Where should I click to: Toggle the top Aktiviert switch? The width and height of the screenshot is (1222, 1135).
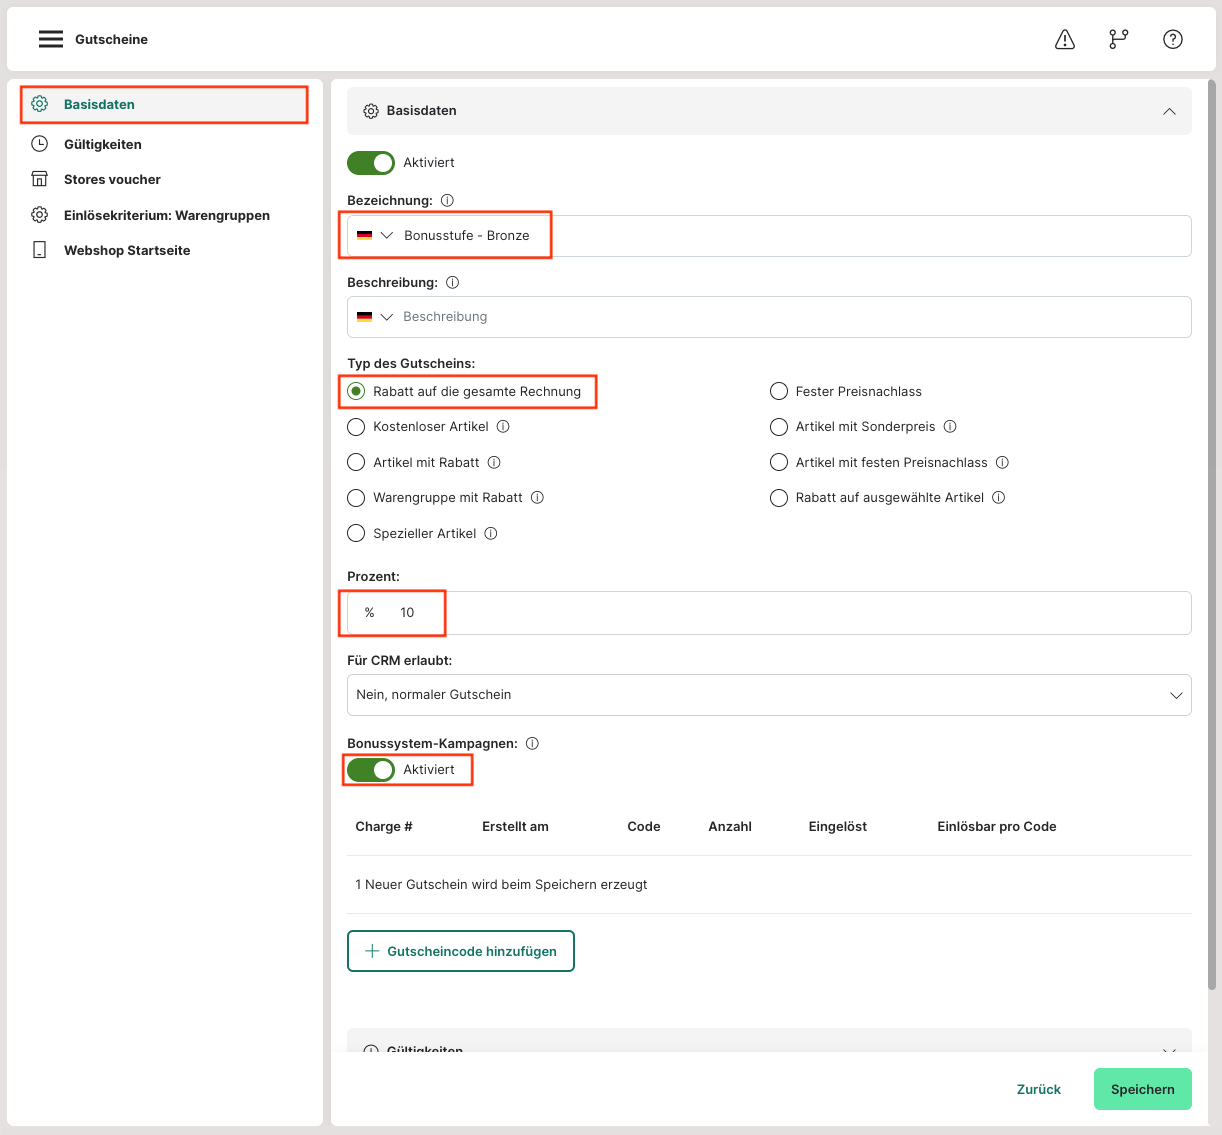tap(371, 162)
